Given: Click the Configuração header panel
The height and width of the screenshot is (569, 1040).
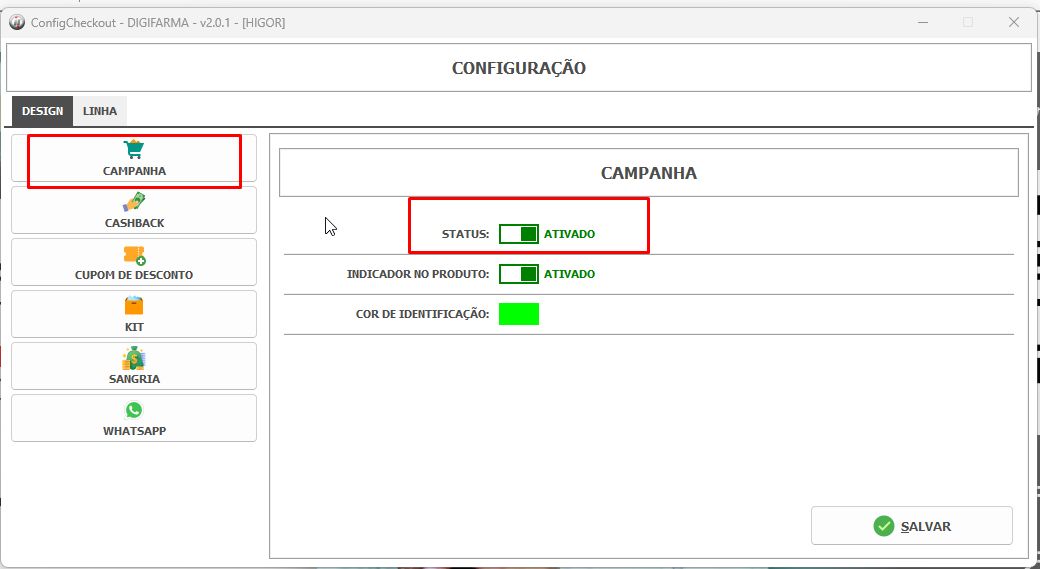Looking at the screenshot, I should (x=519, y=68).
